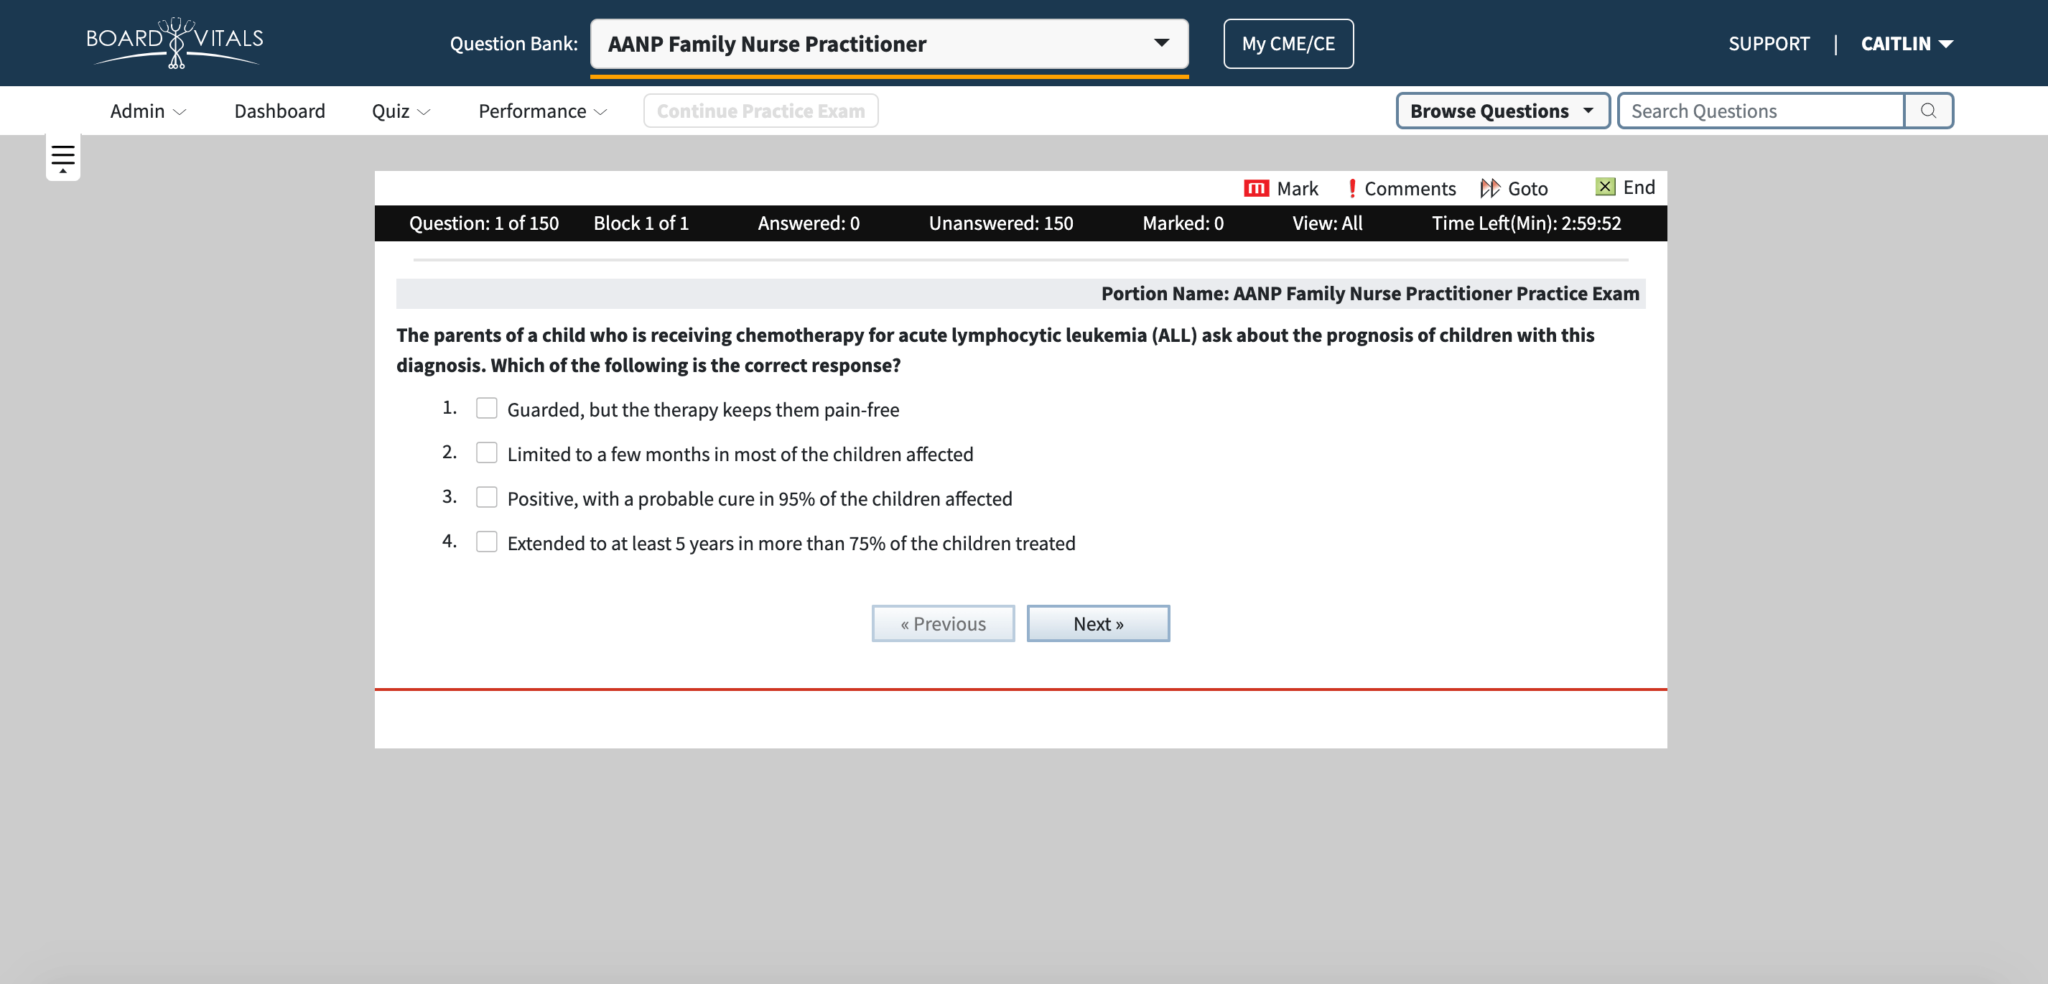
Task: Expand the Performance menu
Action: [542, 111]
